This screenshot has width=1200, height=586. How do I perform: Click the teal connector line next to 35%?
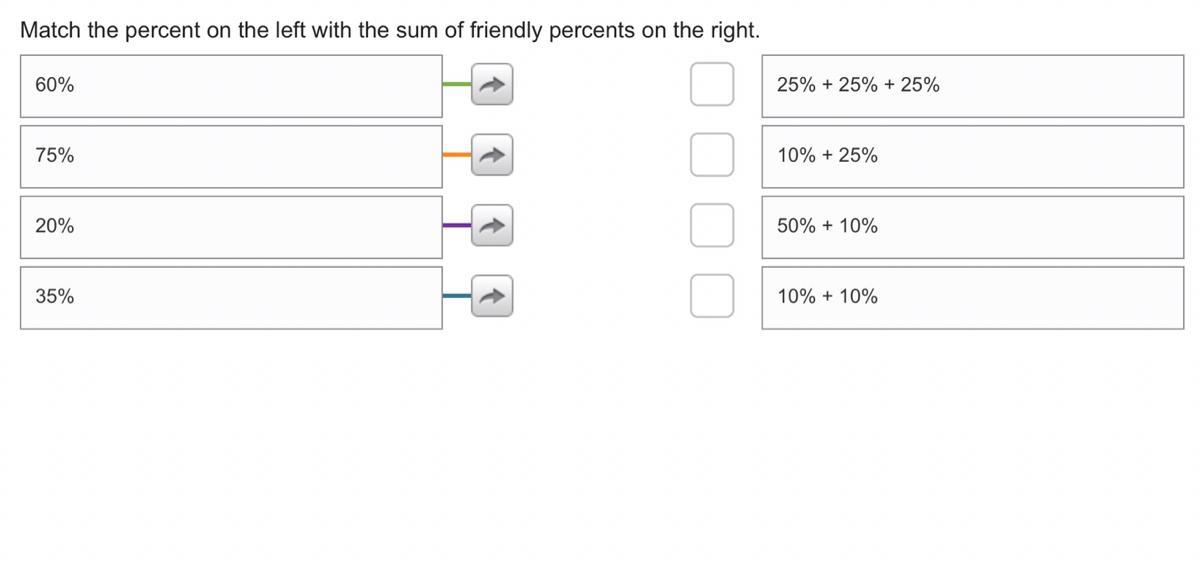click(457, 296)
